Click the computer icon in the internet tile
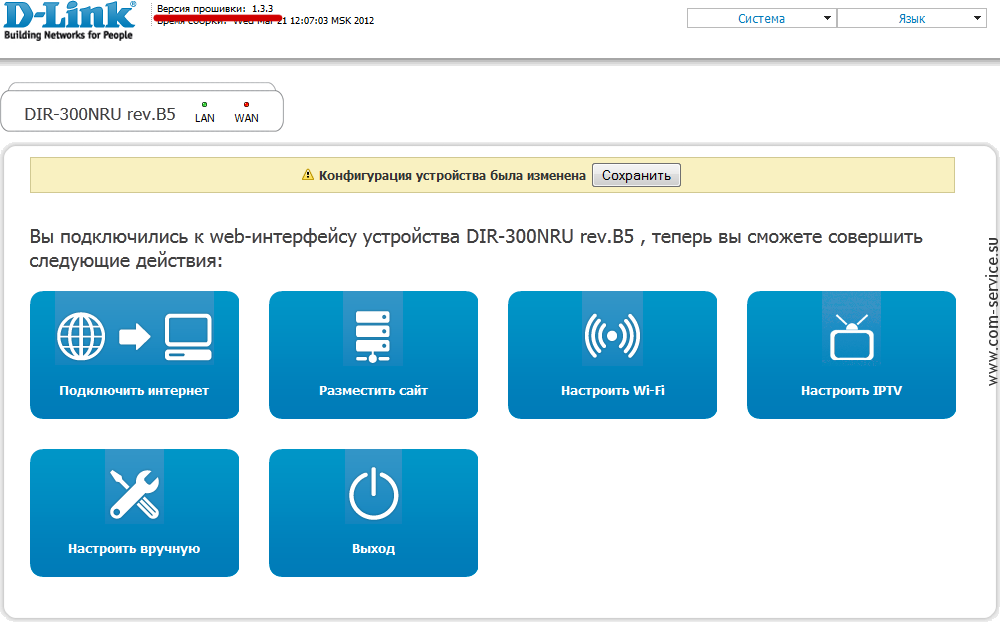1000x622 pixels. [x=188, y=337]
